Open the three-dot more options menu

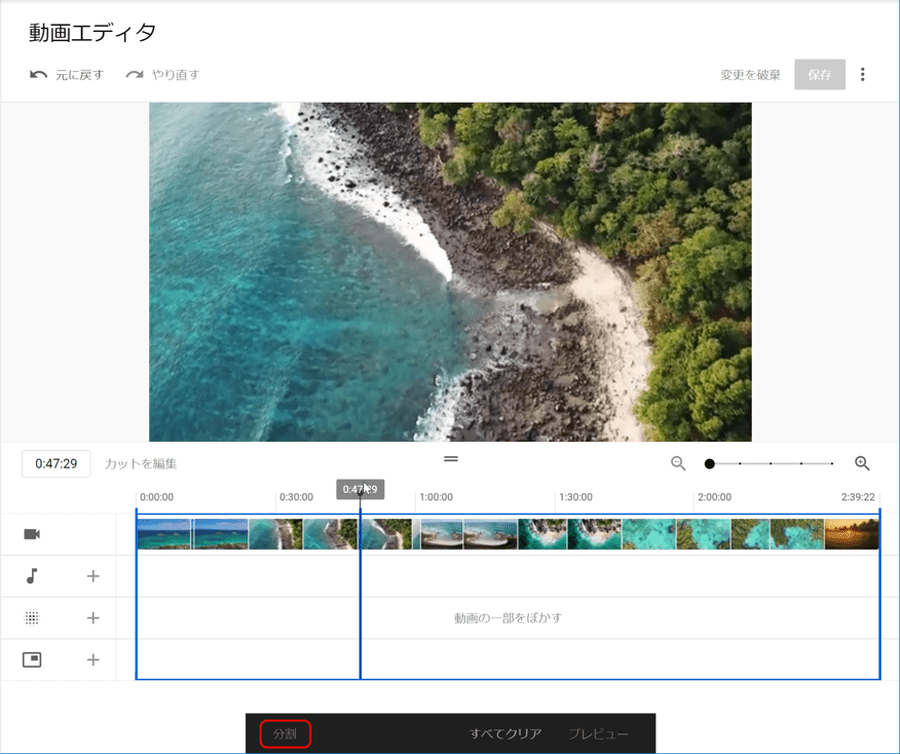point(863,75)
